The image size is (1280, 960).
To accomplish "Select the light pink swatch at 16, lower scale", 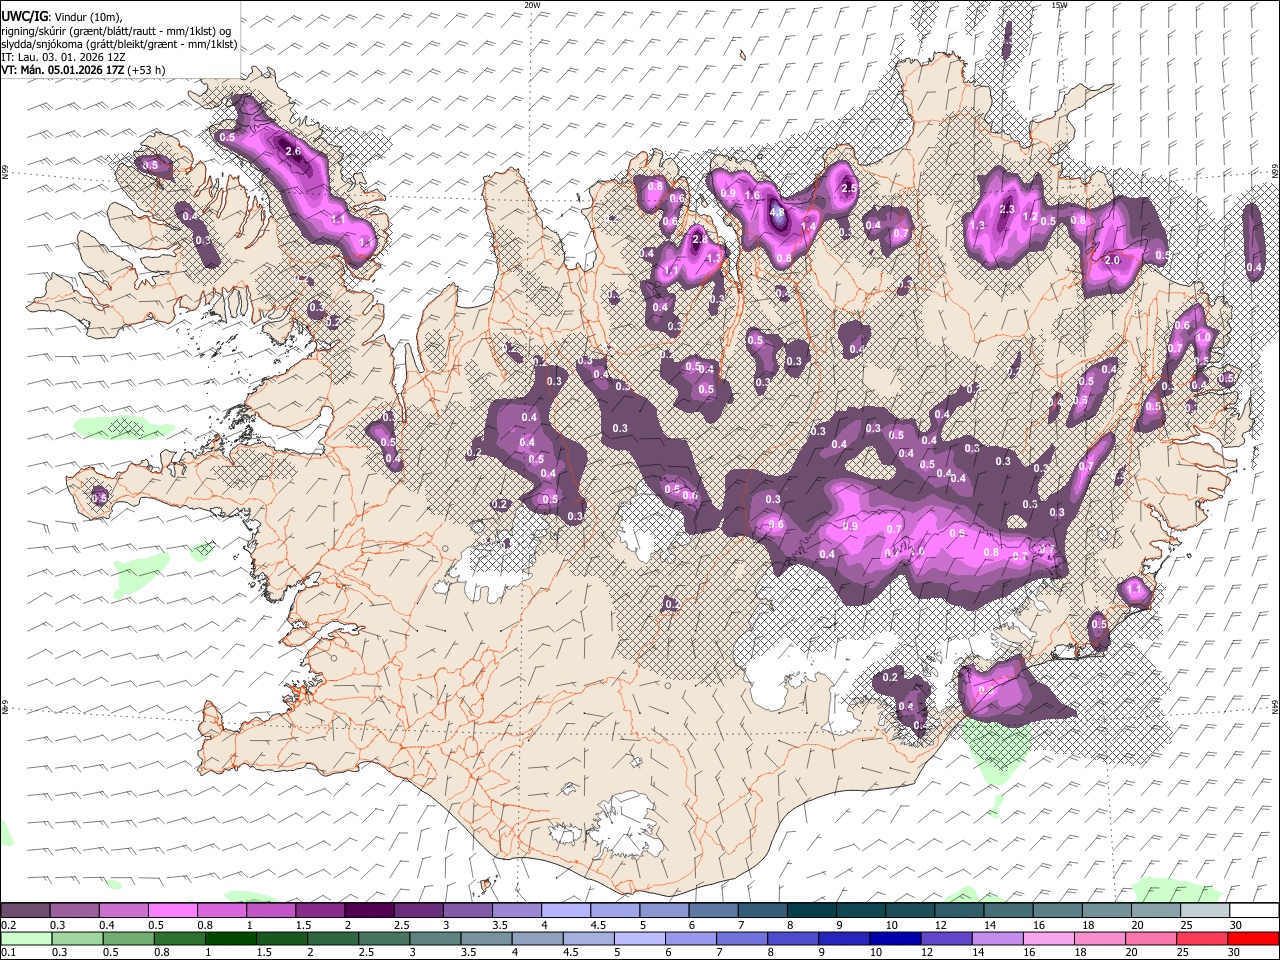I will coord(1048,939).
